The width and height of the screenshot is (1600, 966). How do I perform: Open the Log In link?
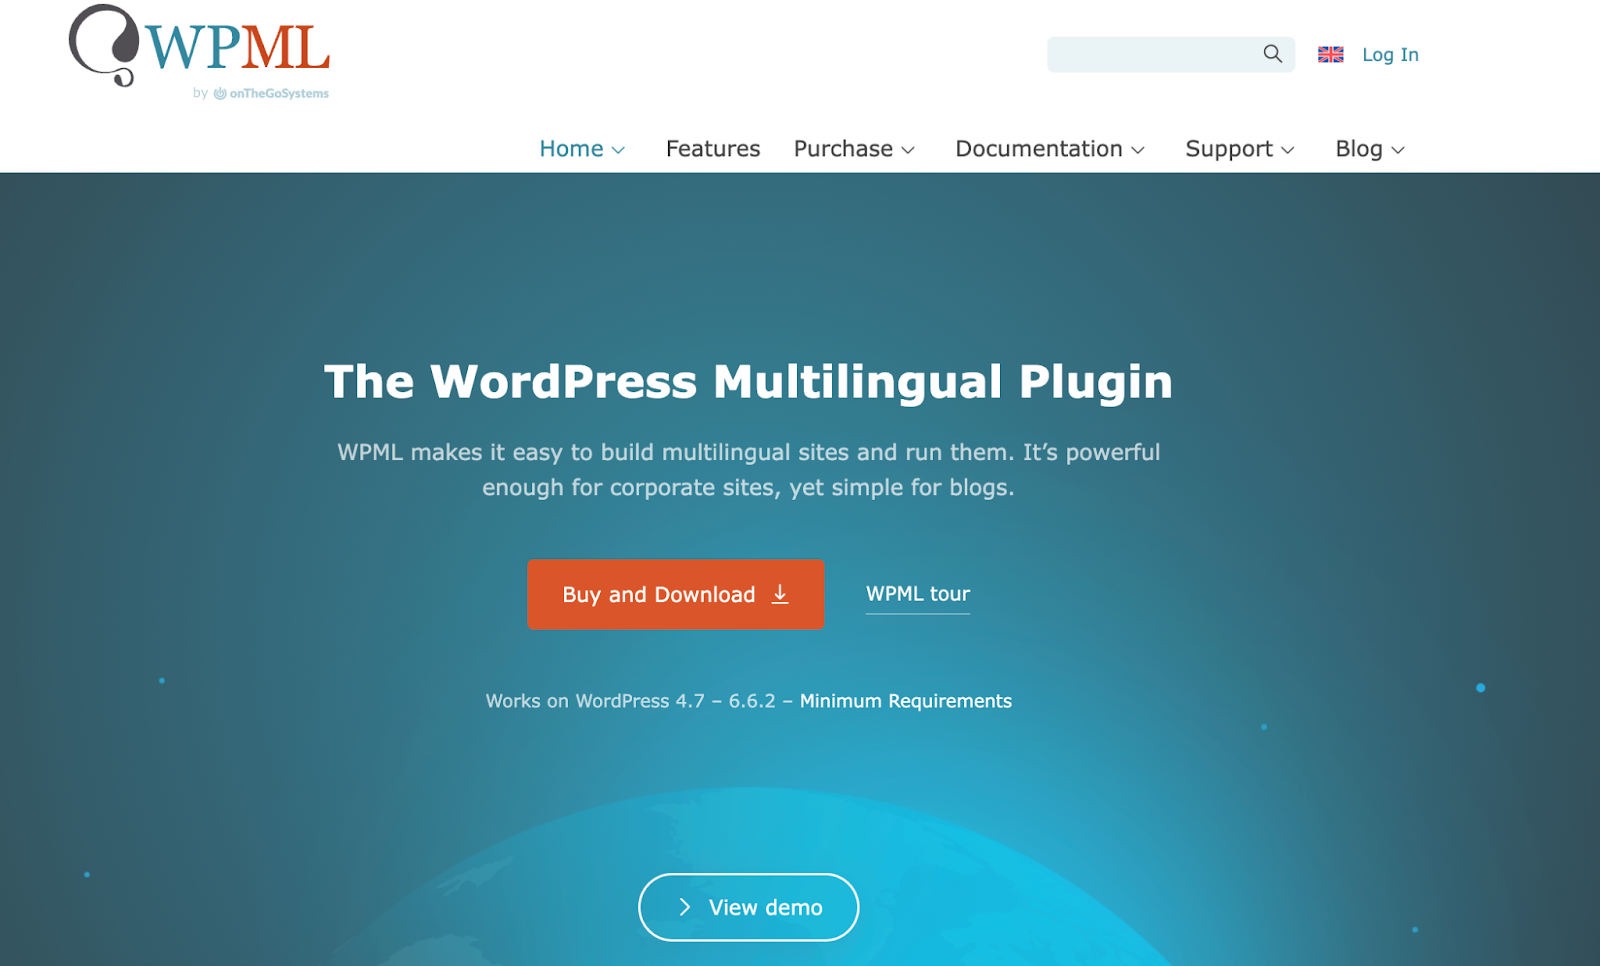(x=1390, y=55)
